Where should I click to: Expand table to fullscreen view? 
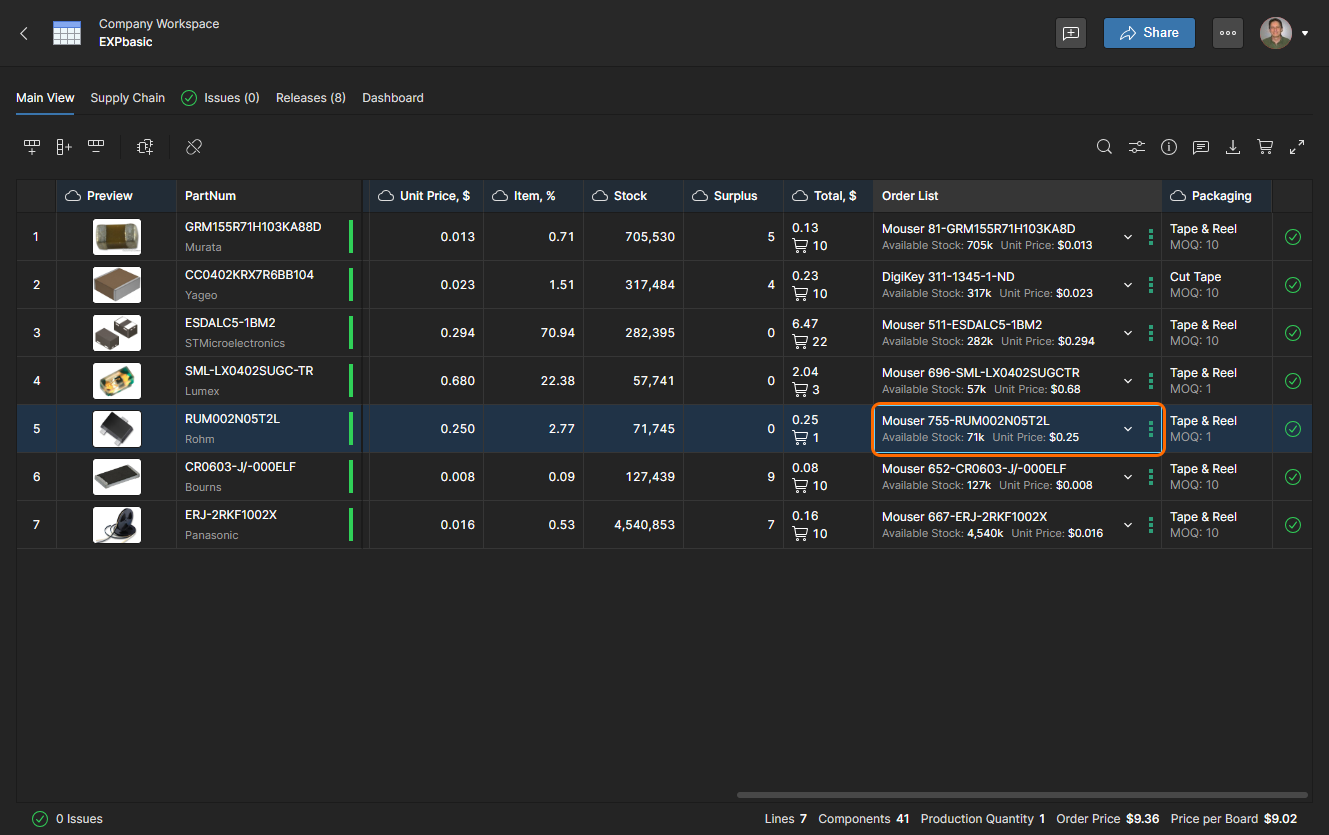pyautogui.click(x=1297, y=147)
